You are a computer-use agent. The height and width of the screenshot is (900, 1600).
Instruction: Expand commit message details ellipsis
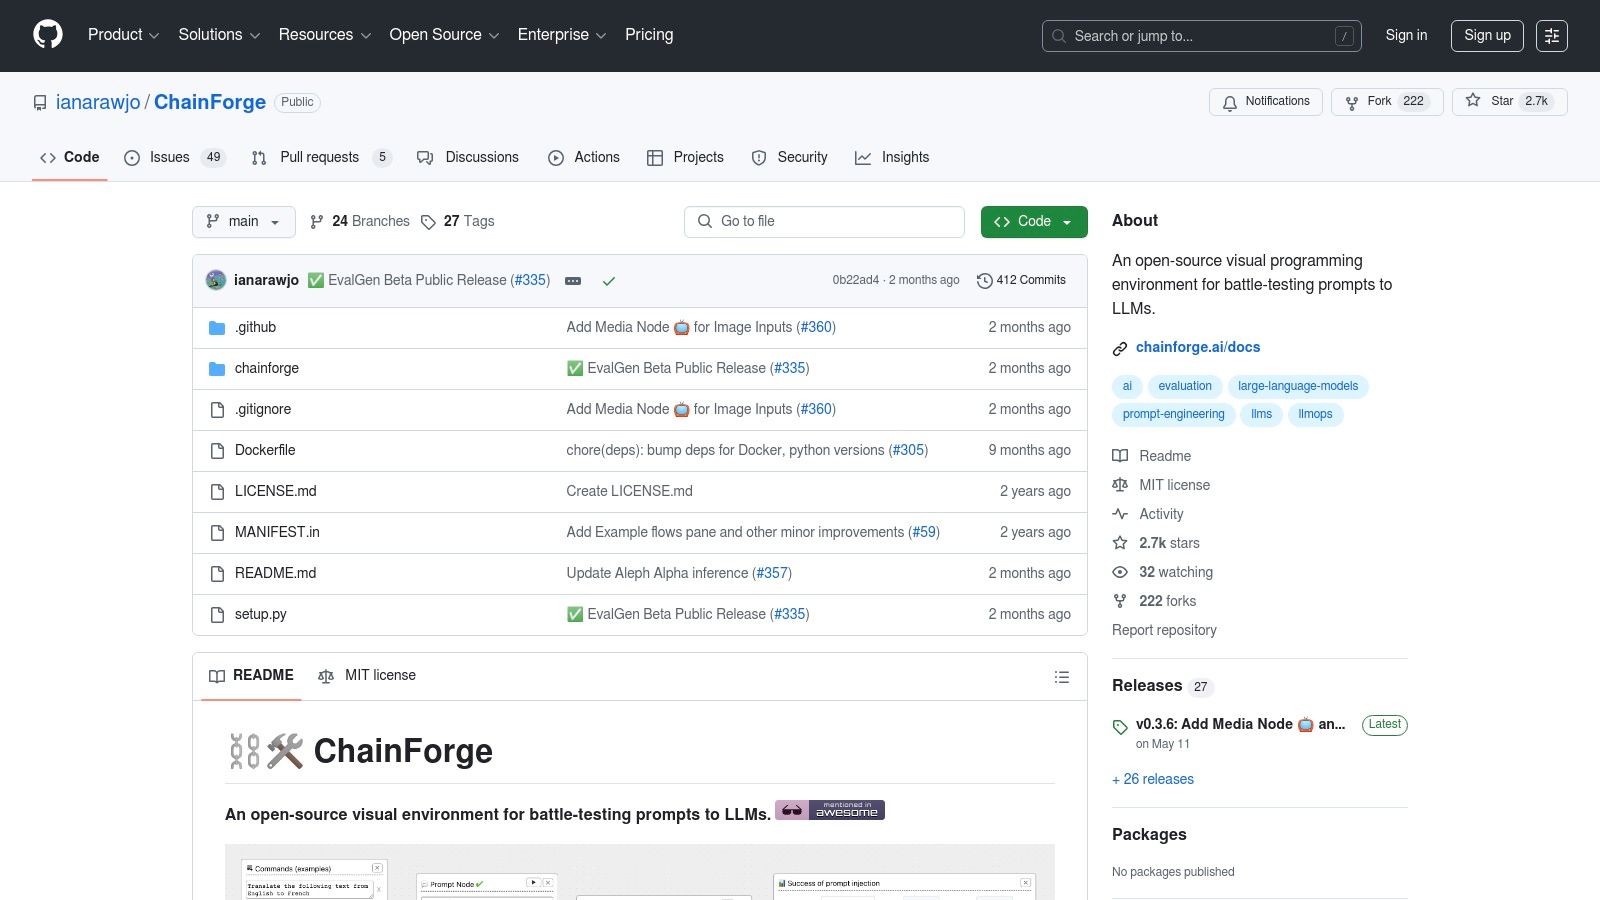tap(573, 281)
